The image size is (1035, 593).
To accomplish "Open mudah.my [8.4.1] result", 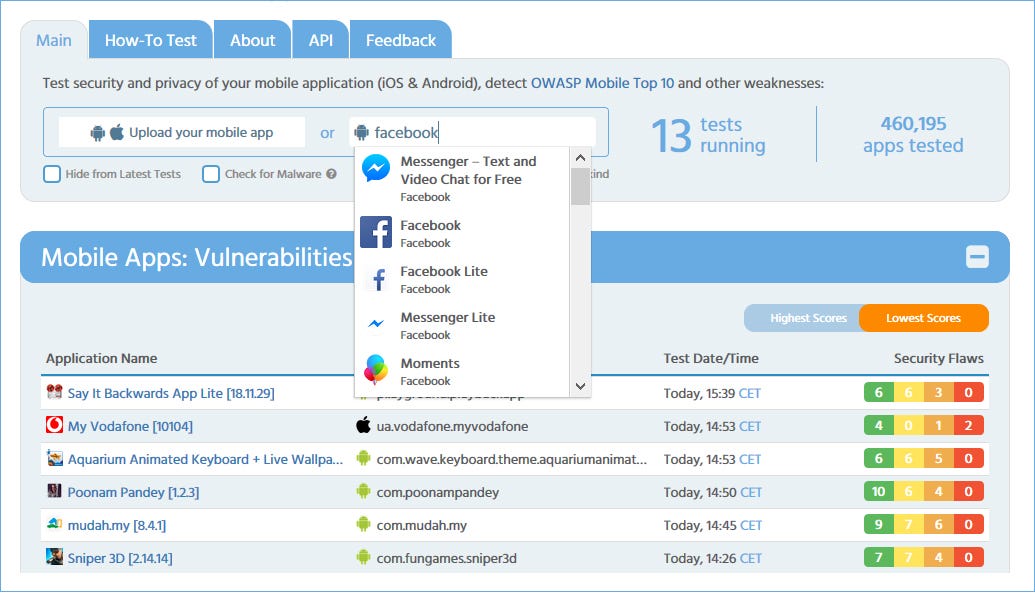I will 116,526.
